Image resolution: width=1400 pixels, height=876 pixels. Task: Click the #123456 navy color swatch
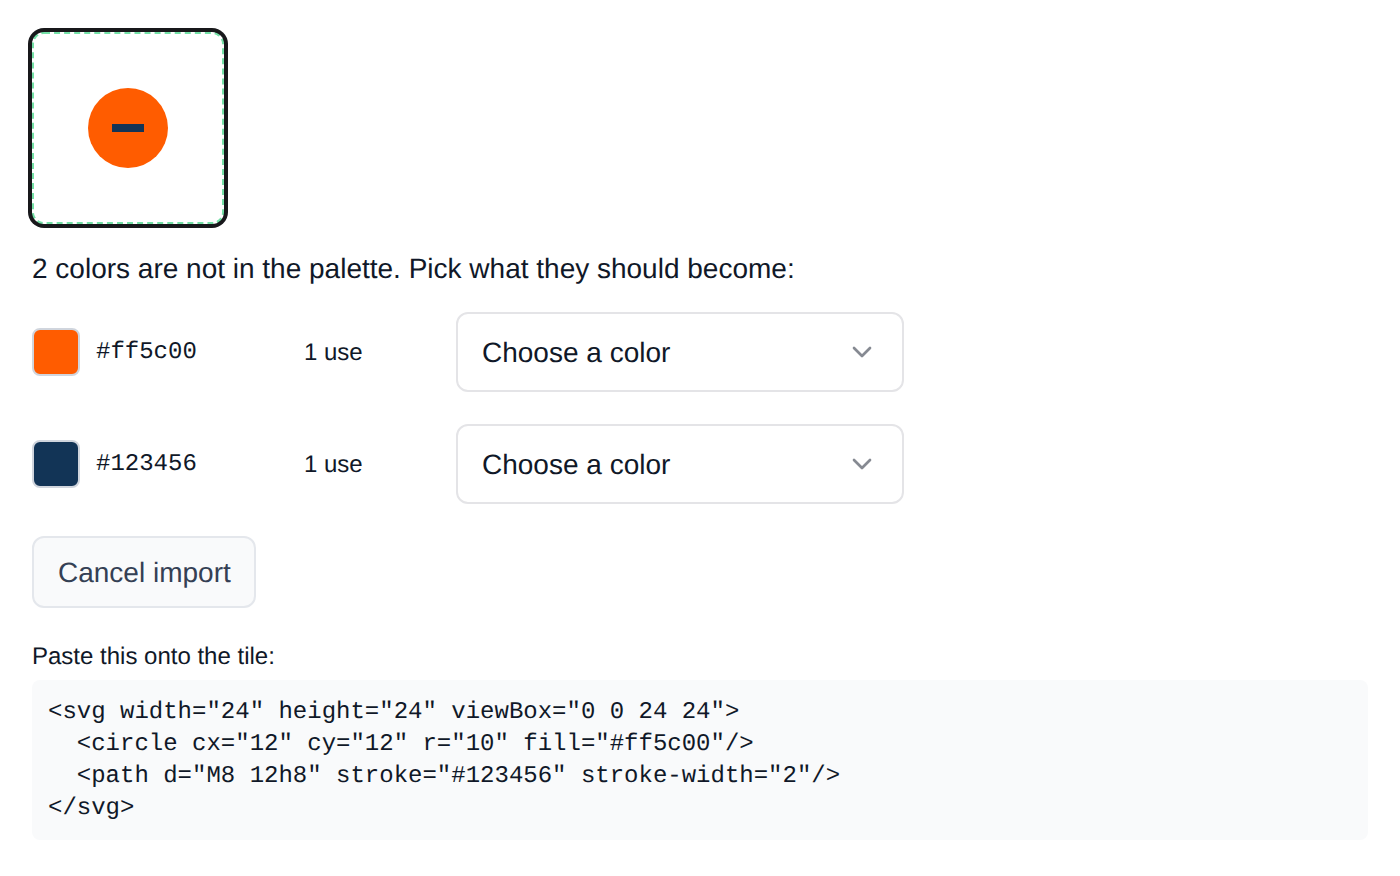click(x=56, y=464)
